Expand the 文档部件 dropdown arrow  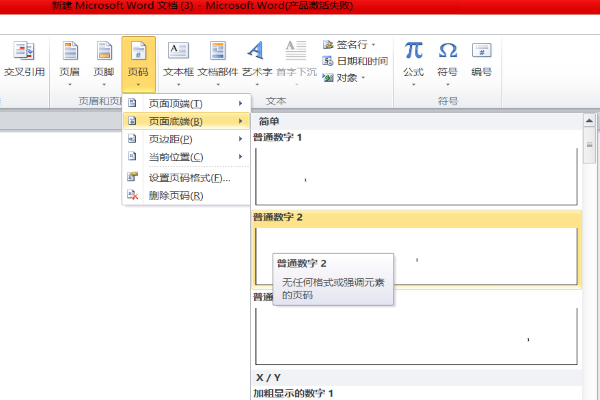218,85
